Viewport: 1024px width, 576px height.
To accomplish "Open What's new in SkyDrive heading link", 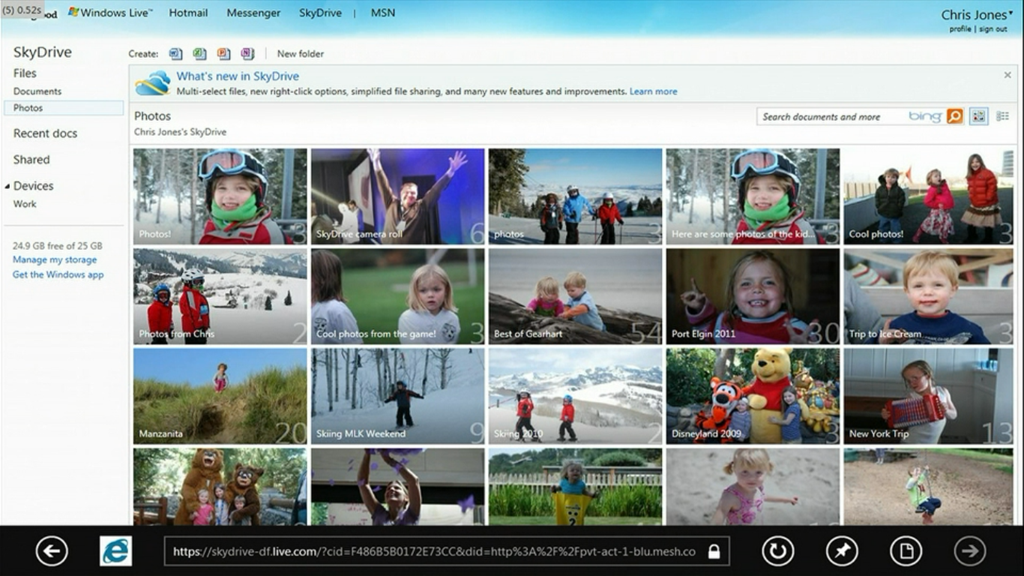I will (x=238, y=76).
